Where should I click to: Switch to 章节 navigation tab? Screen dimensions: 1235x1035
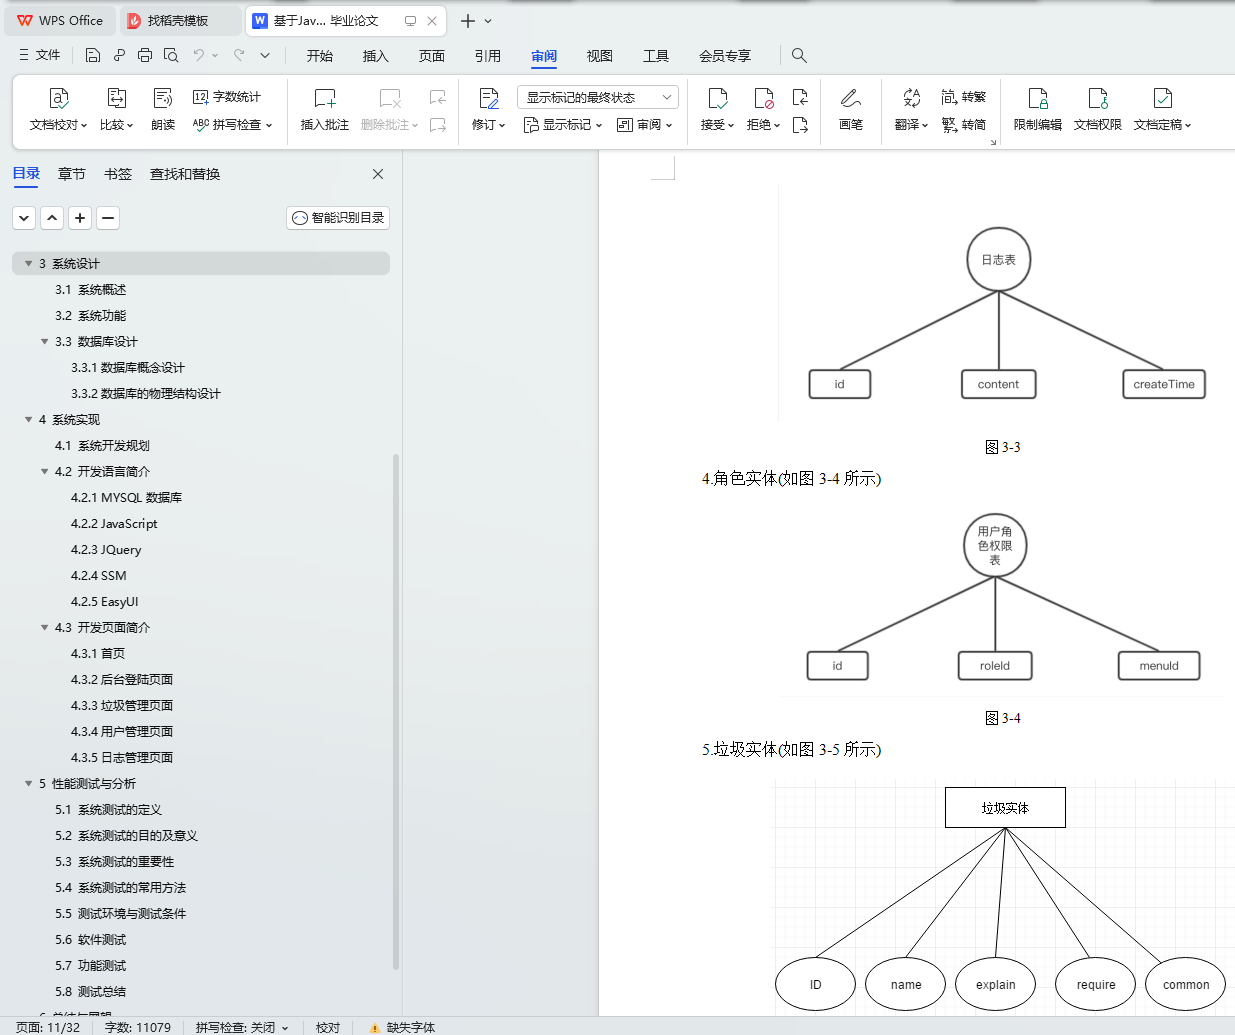(72, 174)
